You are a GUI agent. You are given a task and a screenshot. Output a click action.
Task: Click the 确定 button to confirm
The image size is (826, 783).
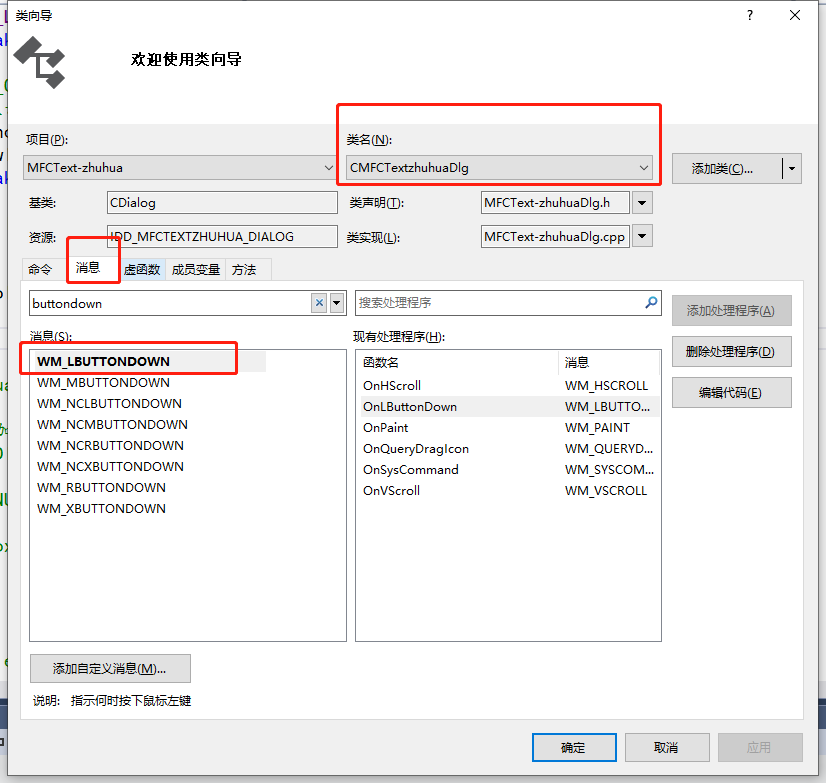pyautogui.click(x=573, y=747)
